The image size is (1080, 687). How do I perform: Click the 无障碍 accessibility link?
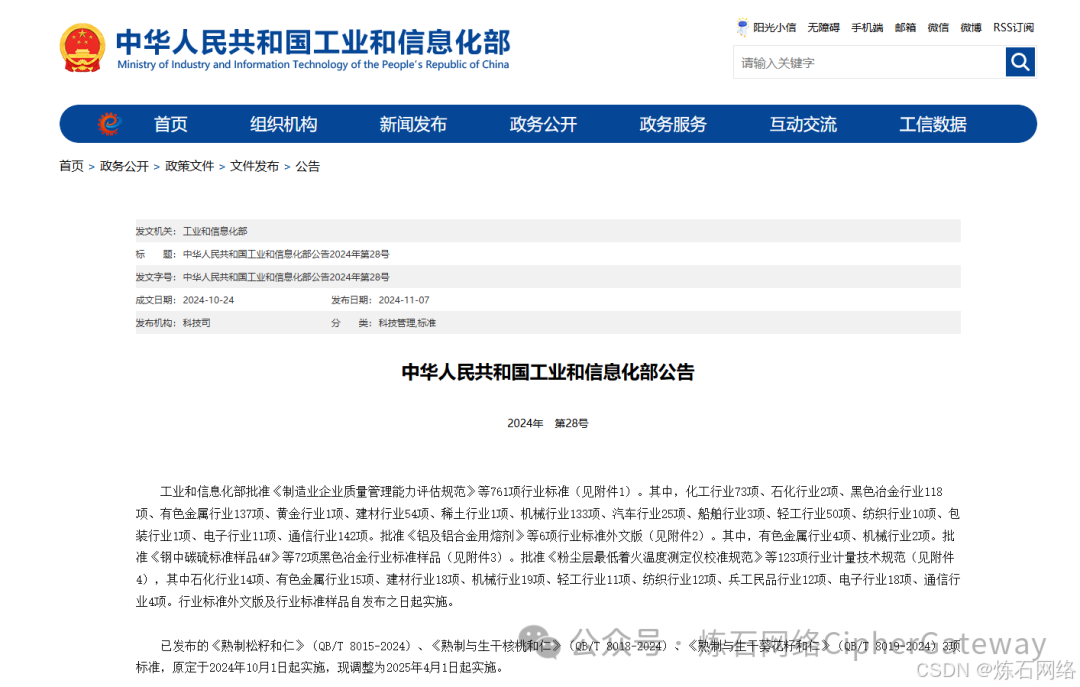[824, 28]
